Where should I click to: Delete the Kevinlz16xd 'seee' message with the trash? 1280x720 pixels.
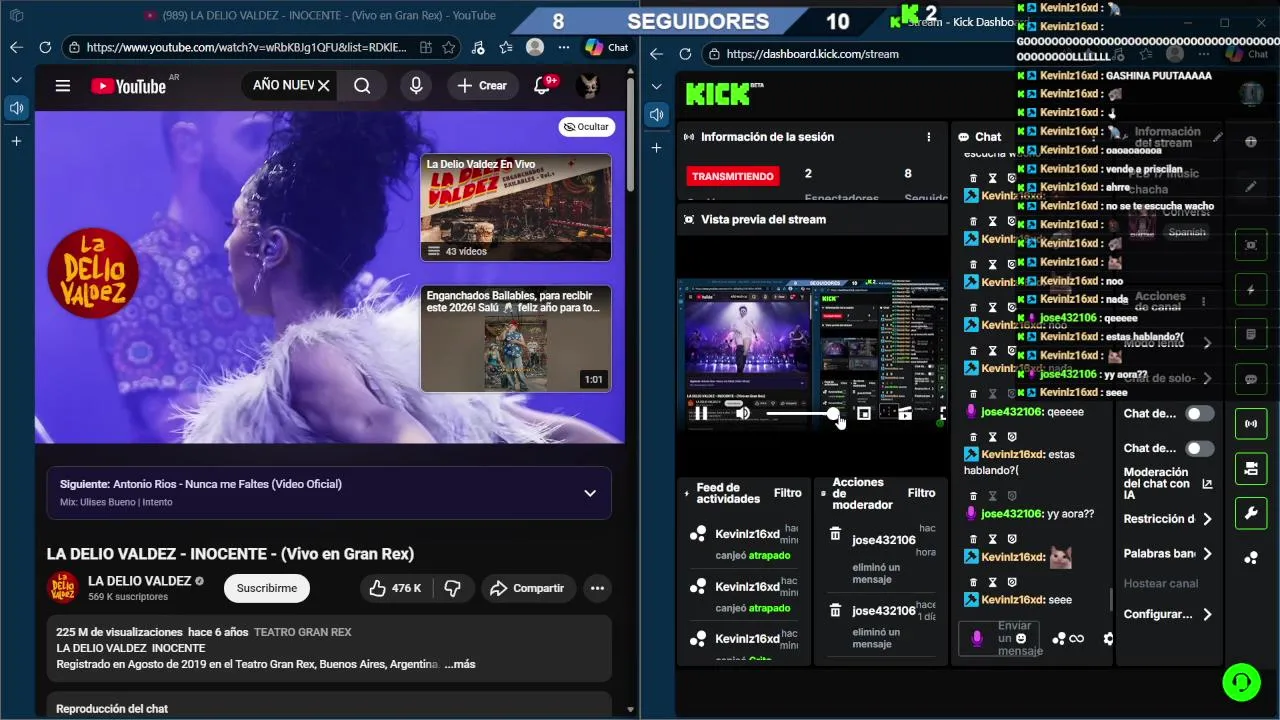click(x=973, y=581)
